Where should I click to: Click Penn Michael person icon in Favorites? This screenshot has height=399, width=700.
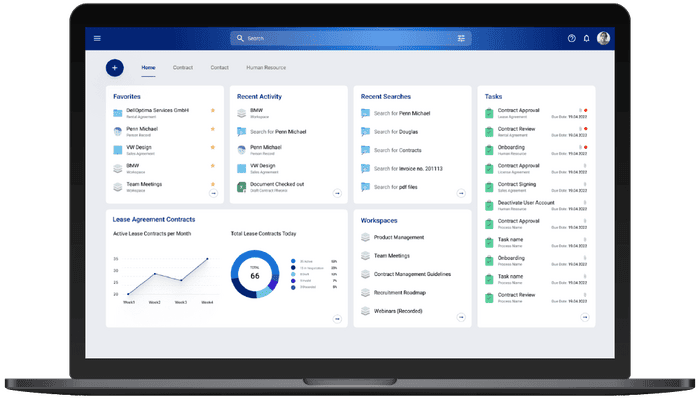118,132
